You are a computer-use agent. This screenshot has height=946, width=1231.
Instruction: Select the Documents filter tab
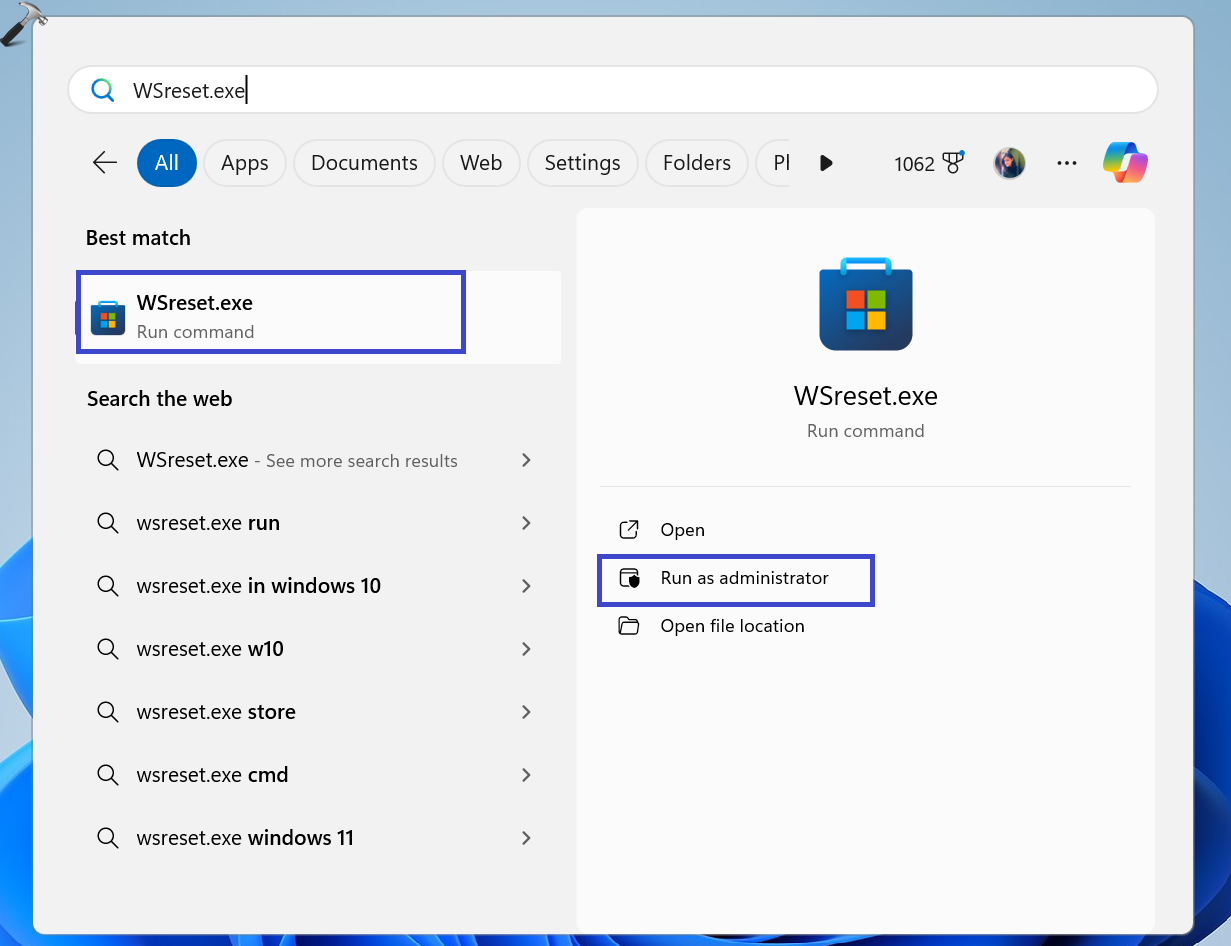pyautogui.click(x=364, y=163)
